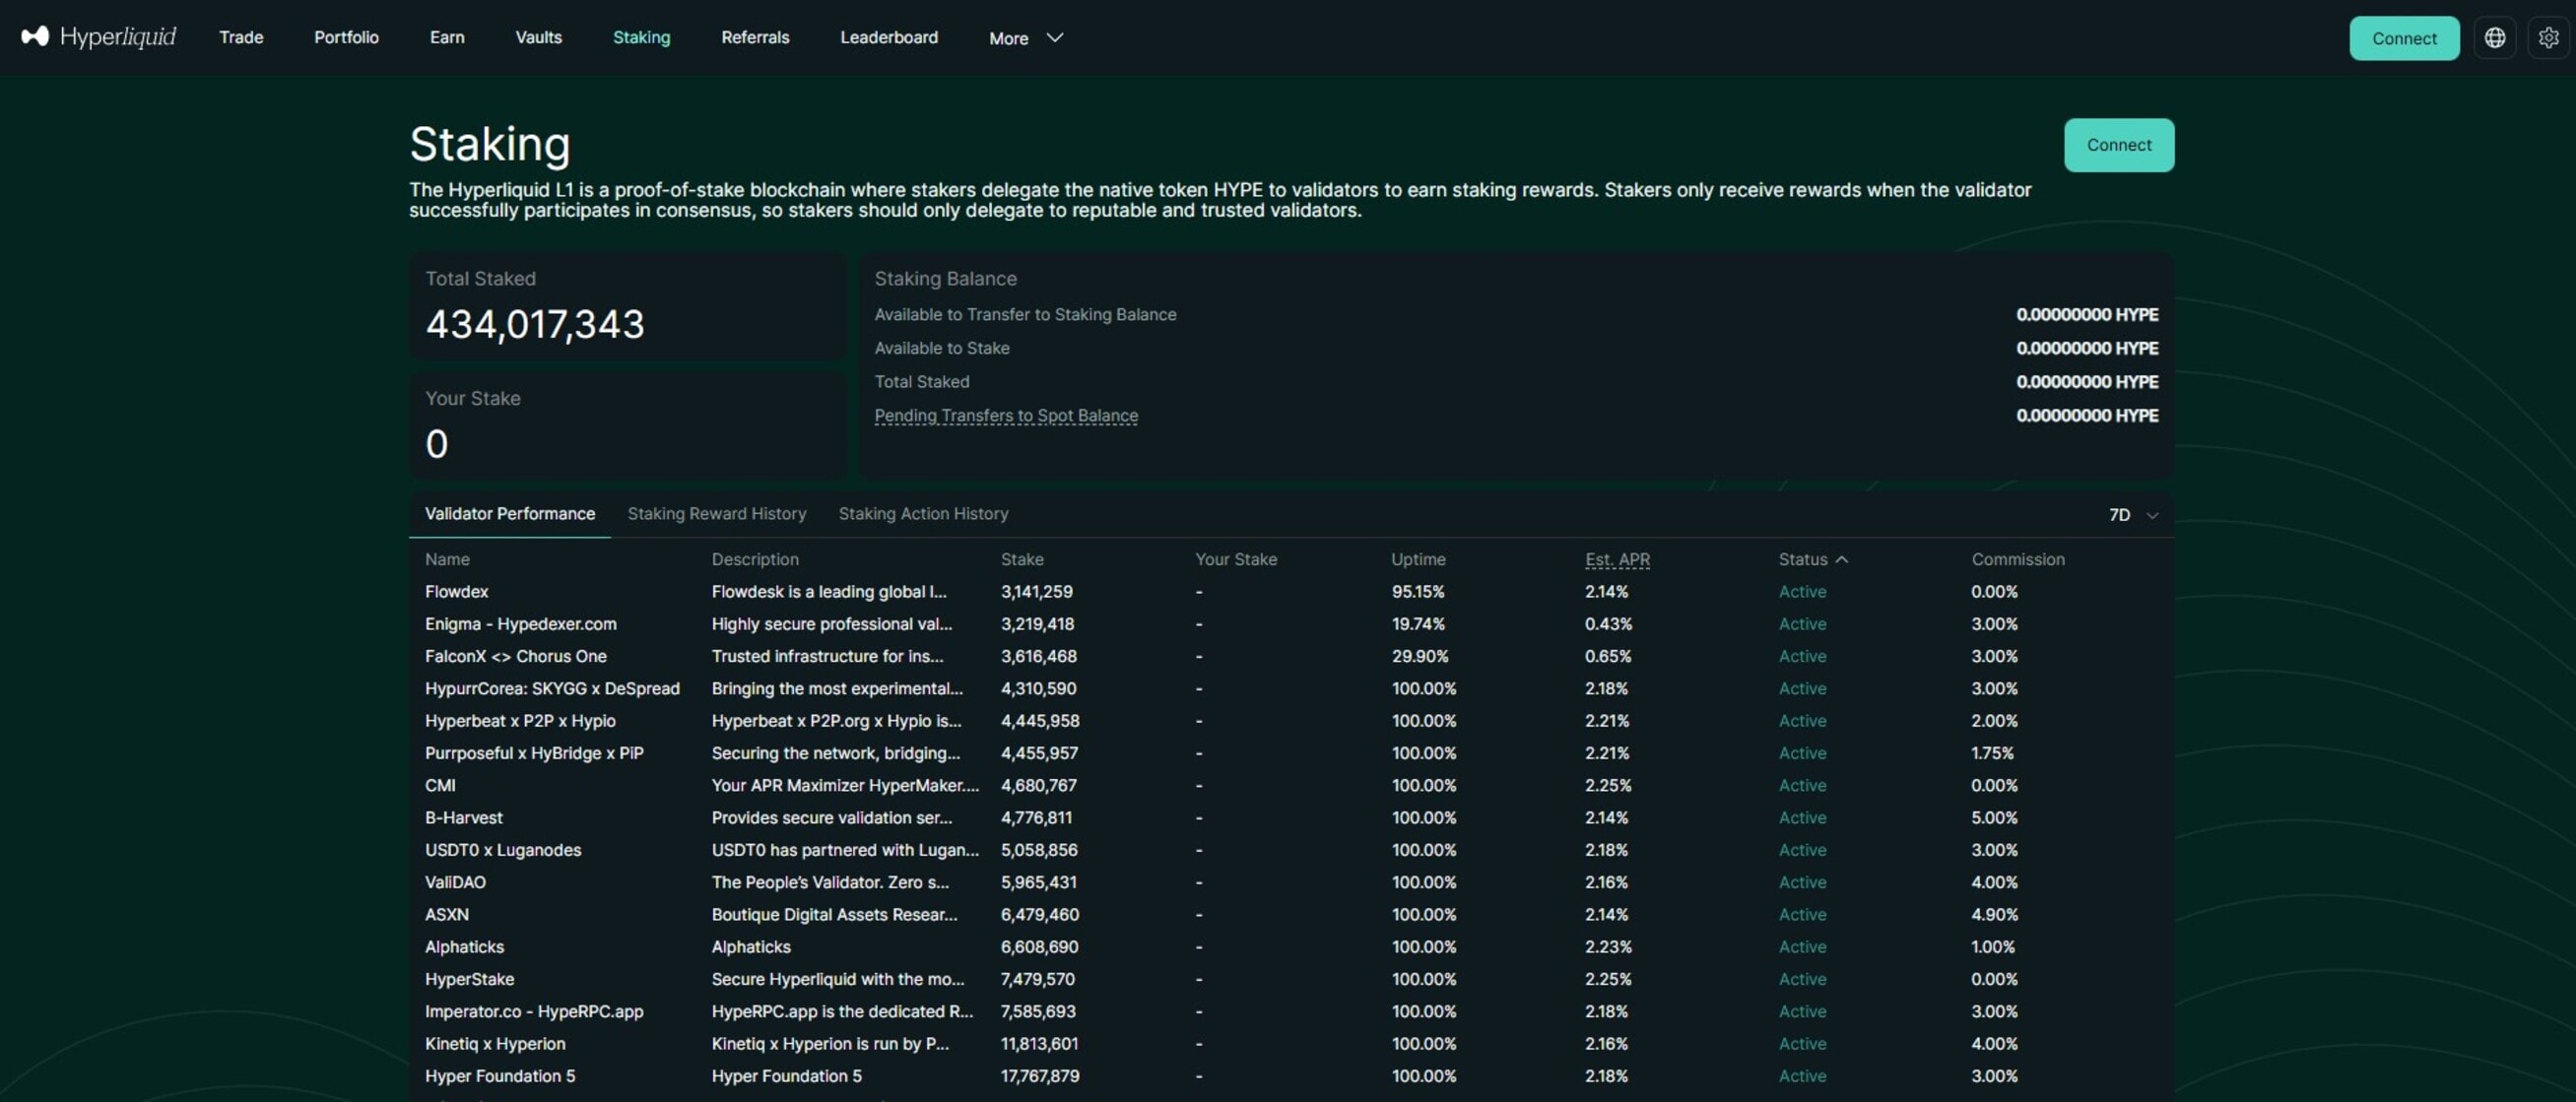Toggle the Status column sort order

(1812, 559)
